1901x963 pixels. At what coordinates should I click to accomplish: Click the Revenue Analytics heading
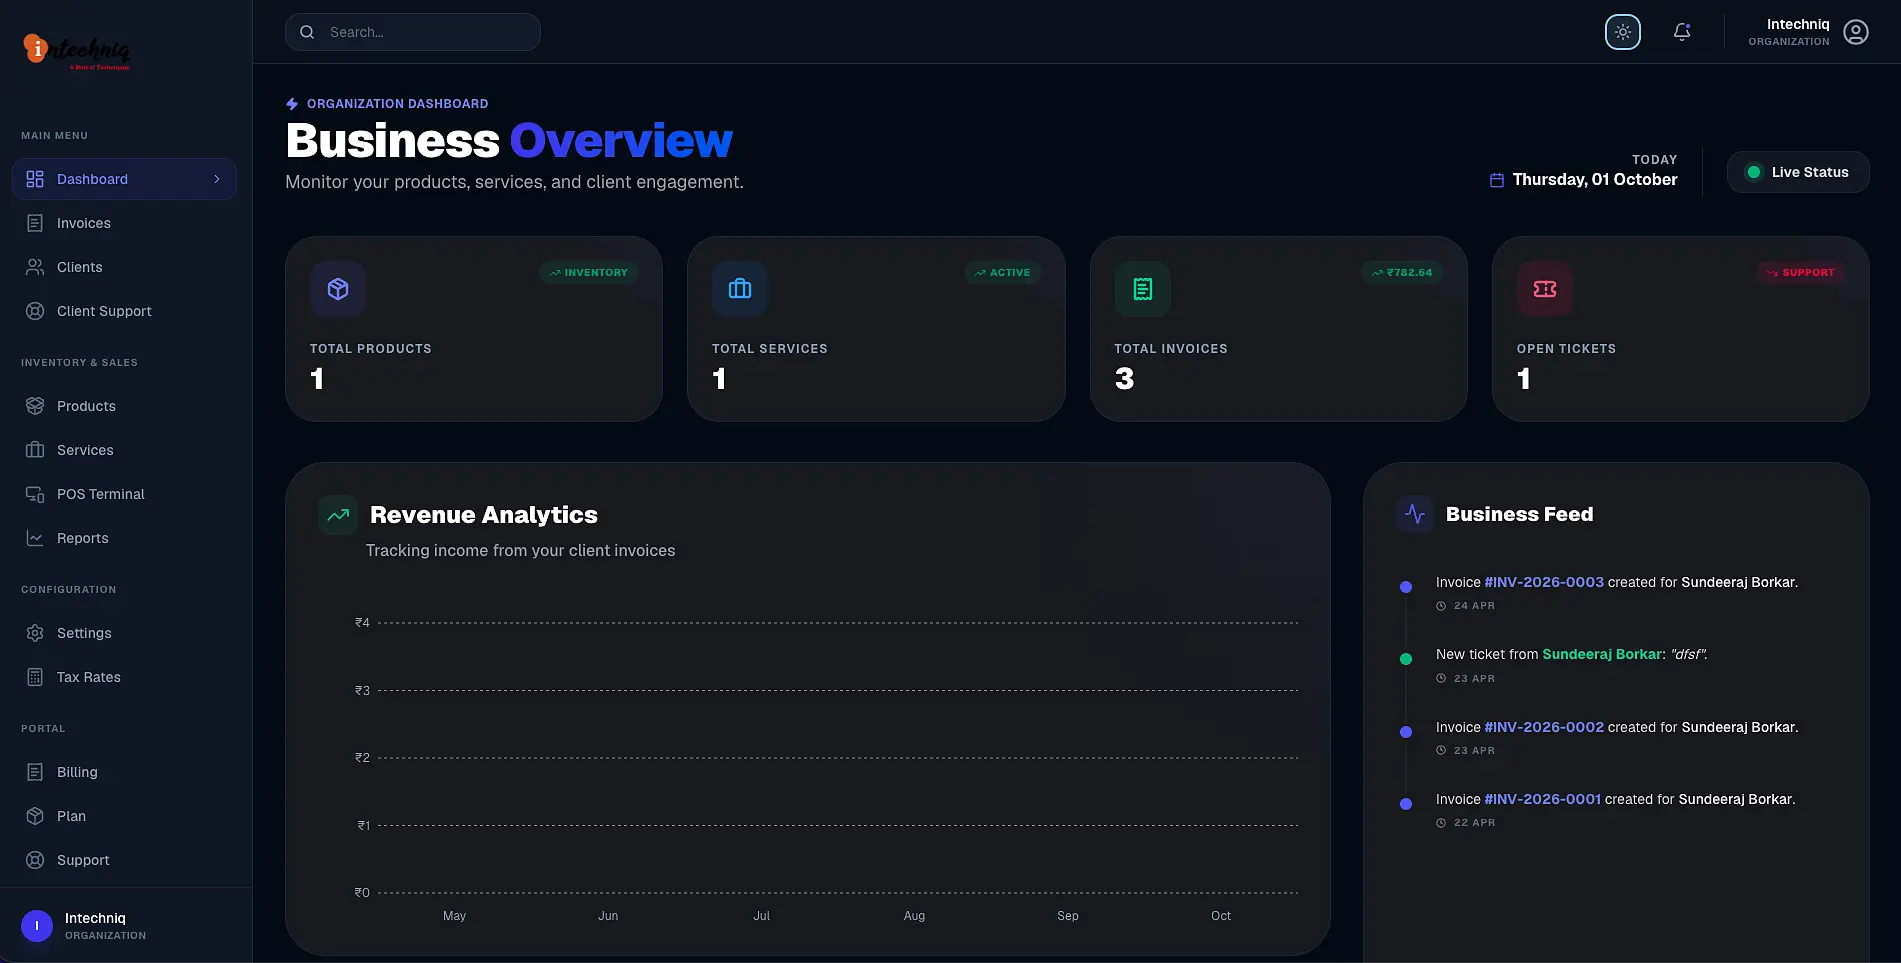tap(484, 515)
